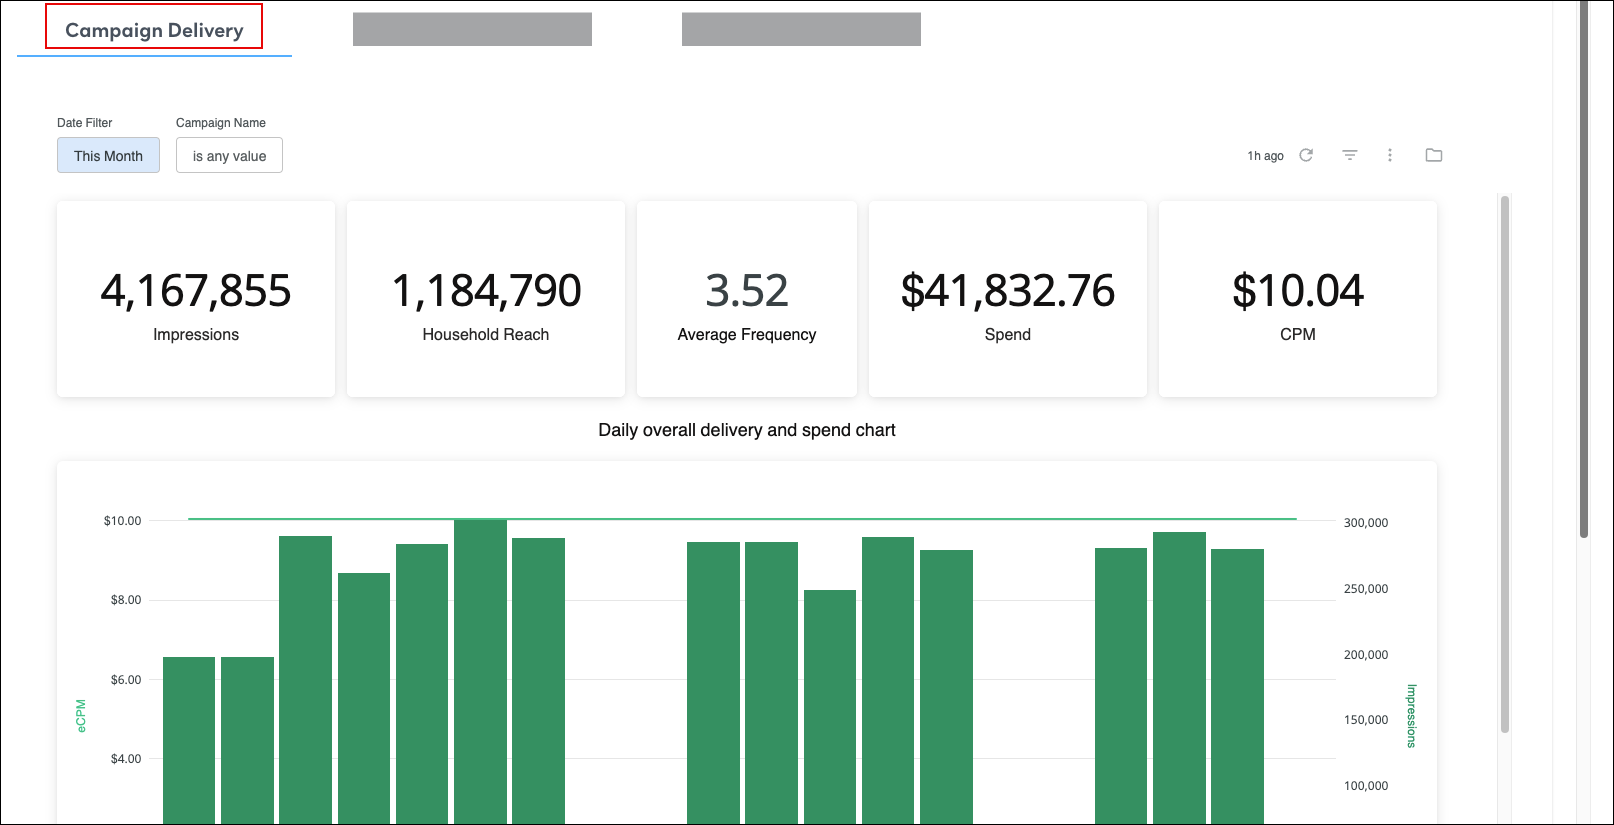
Task: Click the refresh dashboard icon
Action: [x=1306, y=155]
